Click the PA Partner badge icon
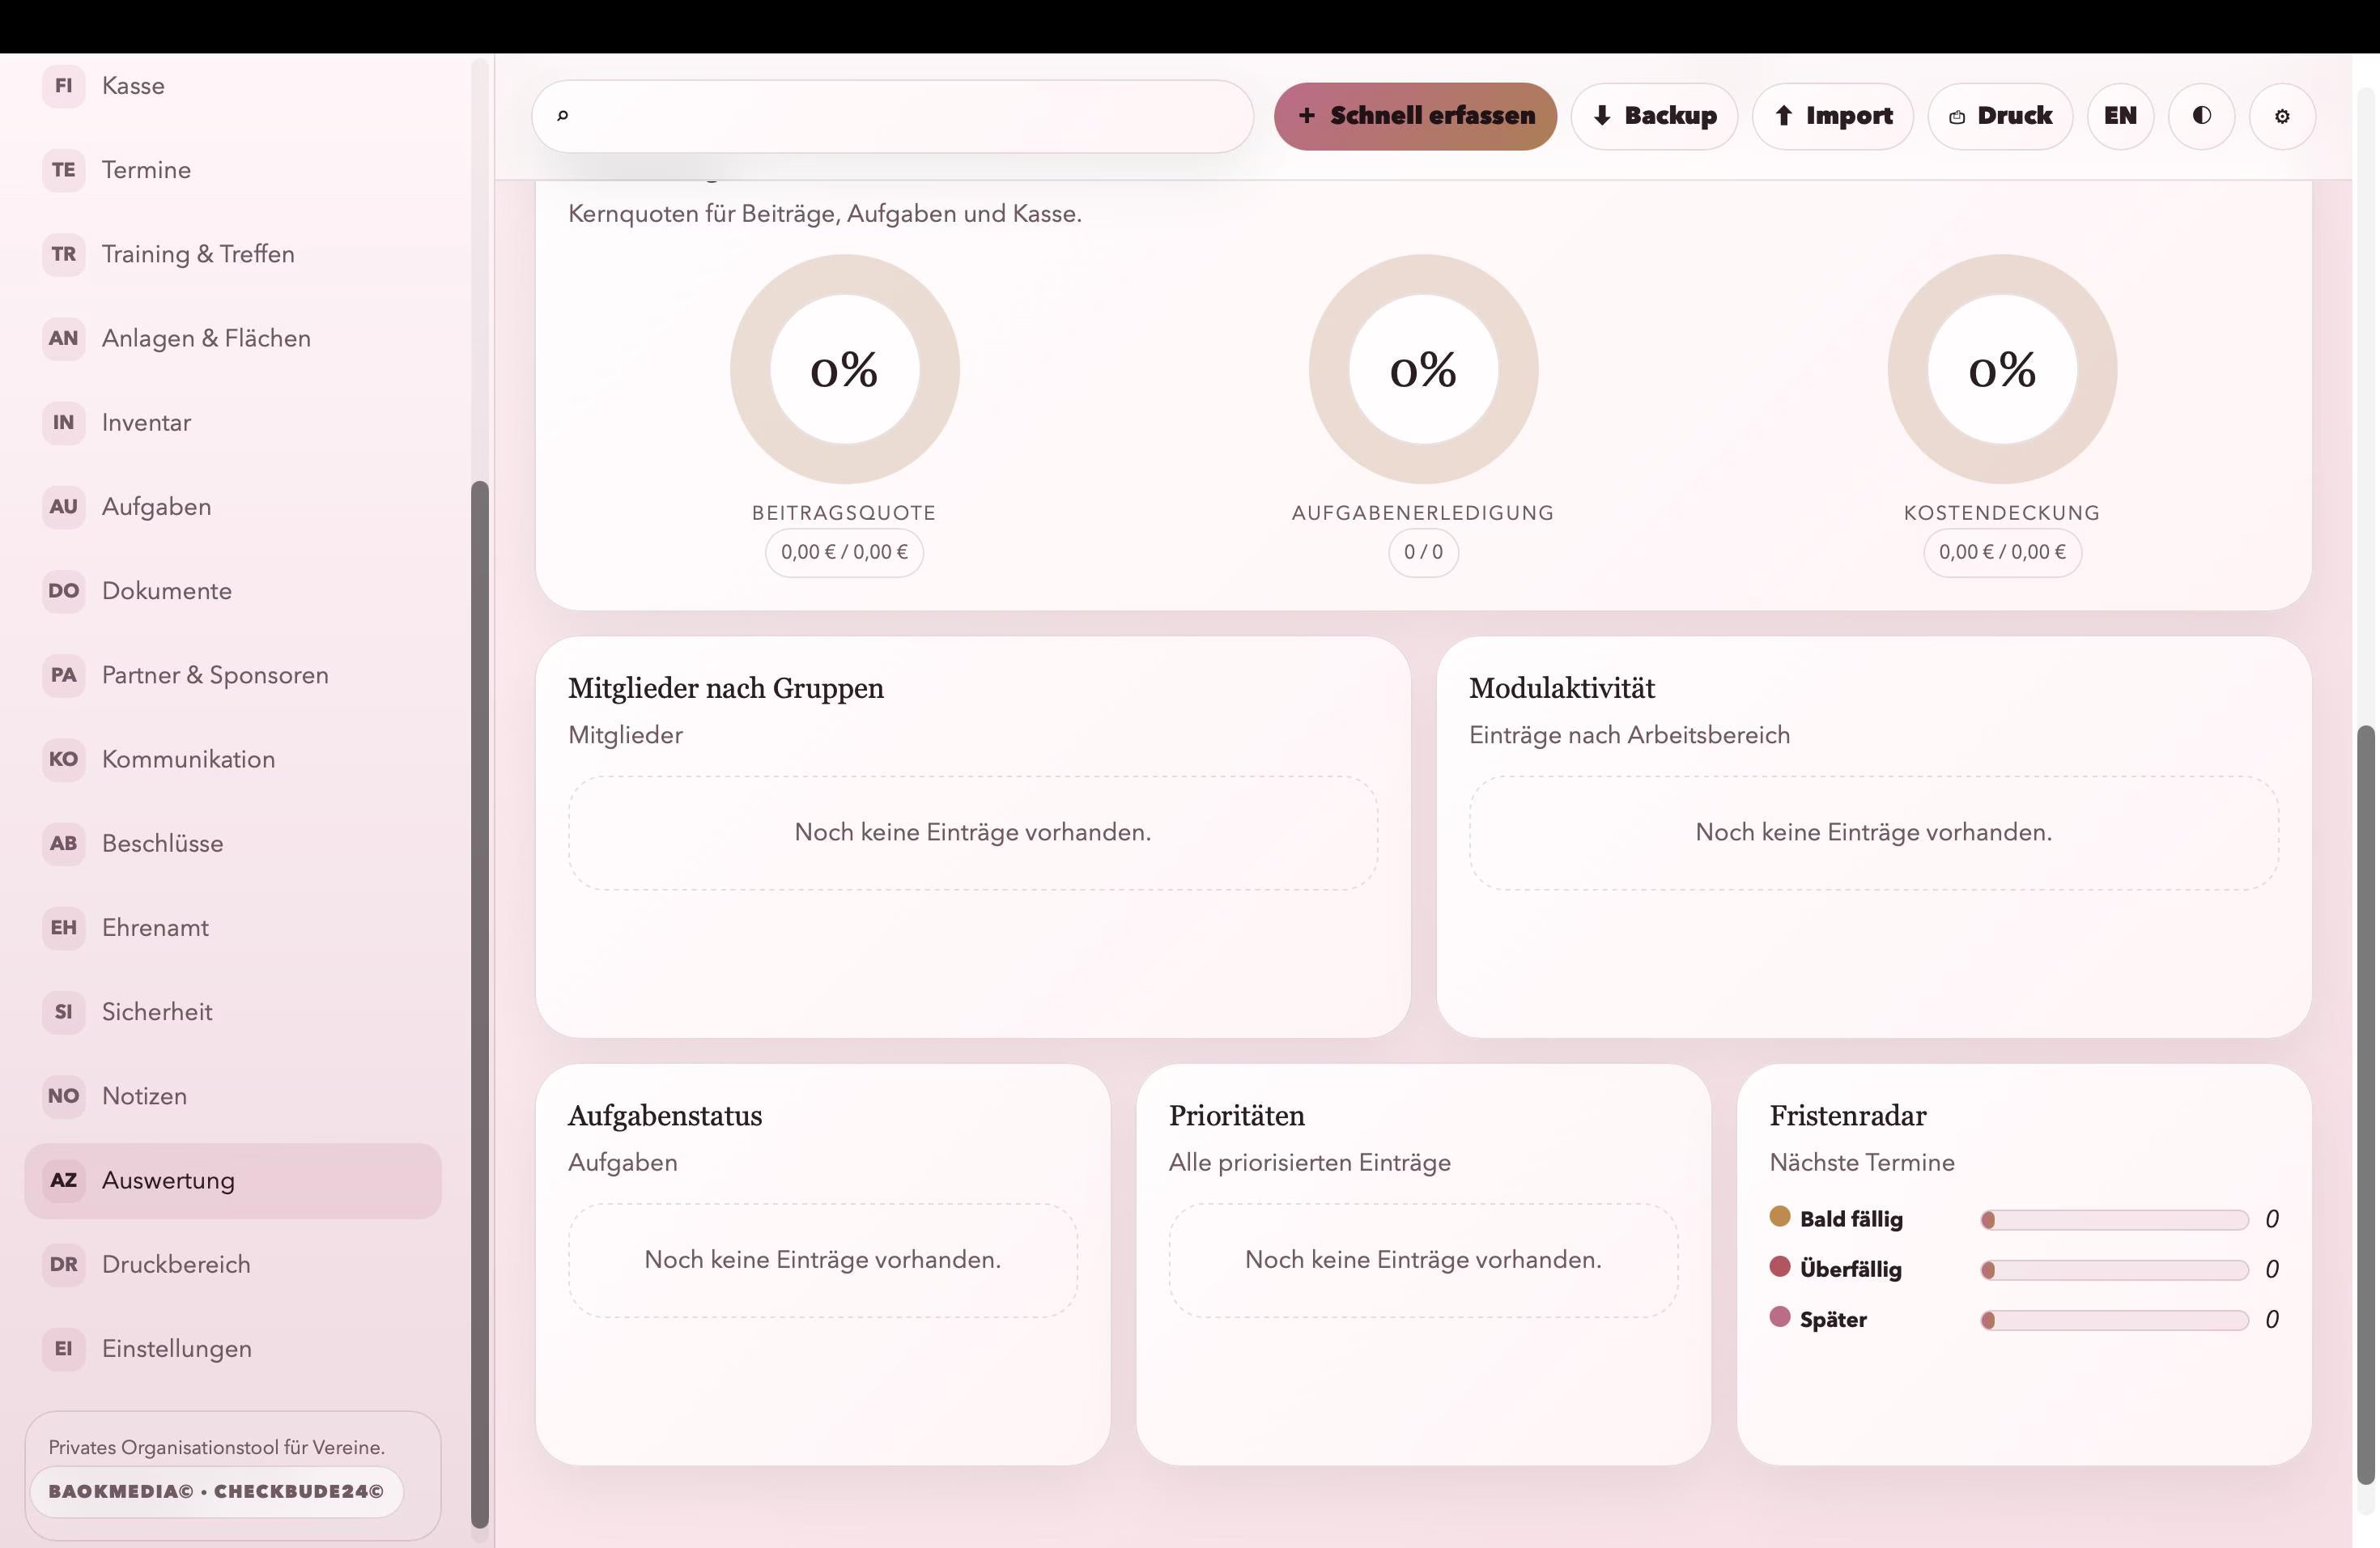The width and height of the screenshot is (2380, 1548). 63,675
